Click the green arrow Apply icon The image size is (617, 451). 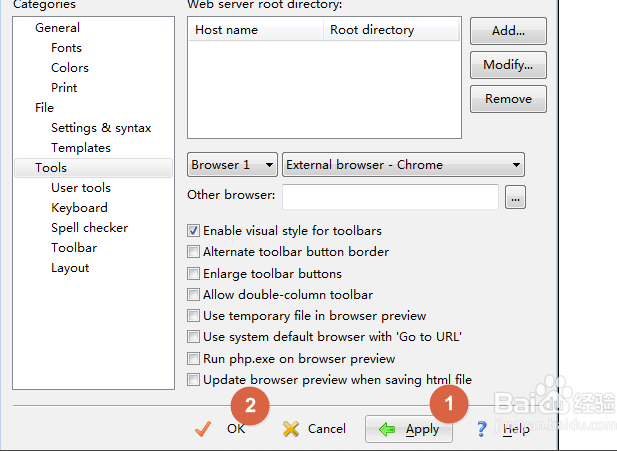(x=386, y=429)
